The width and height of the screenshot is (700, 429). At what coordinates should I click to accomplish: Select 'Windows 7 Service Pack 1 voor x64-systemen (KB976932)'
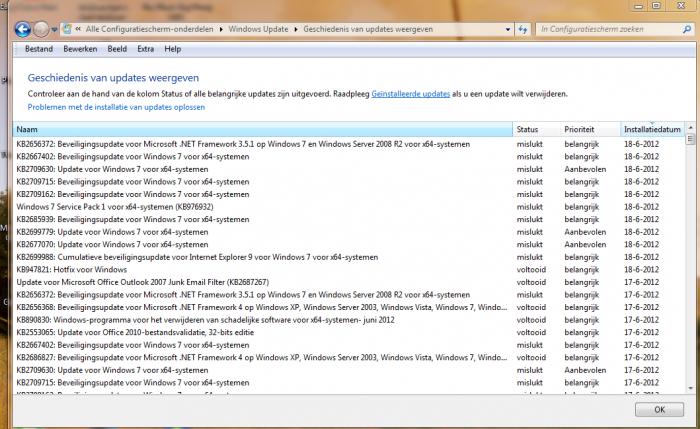pyautogui.click(x=115, y=207)
